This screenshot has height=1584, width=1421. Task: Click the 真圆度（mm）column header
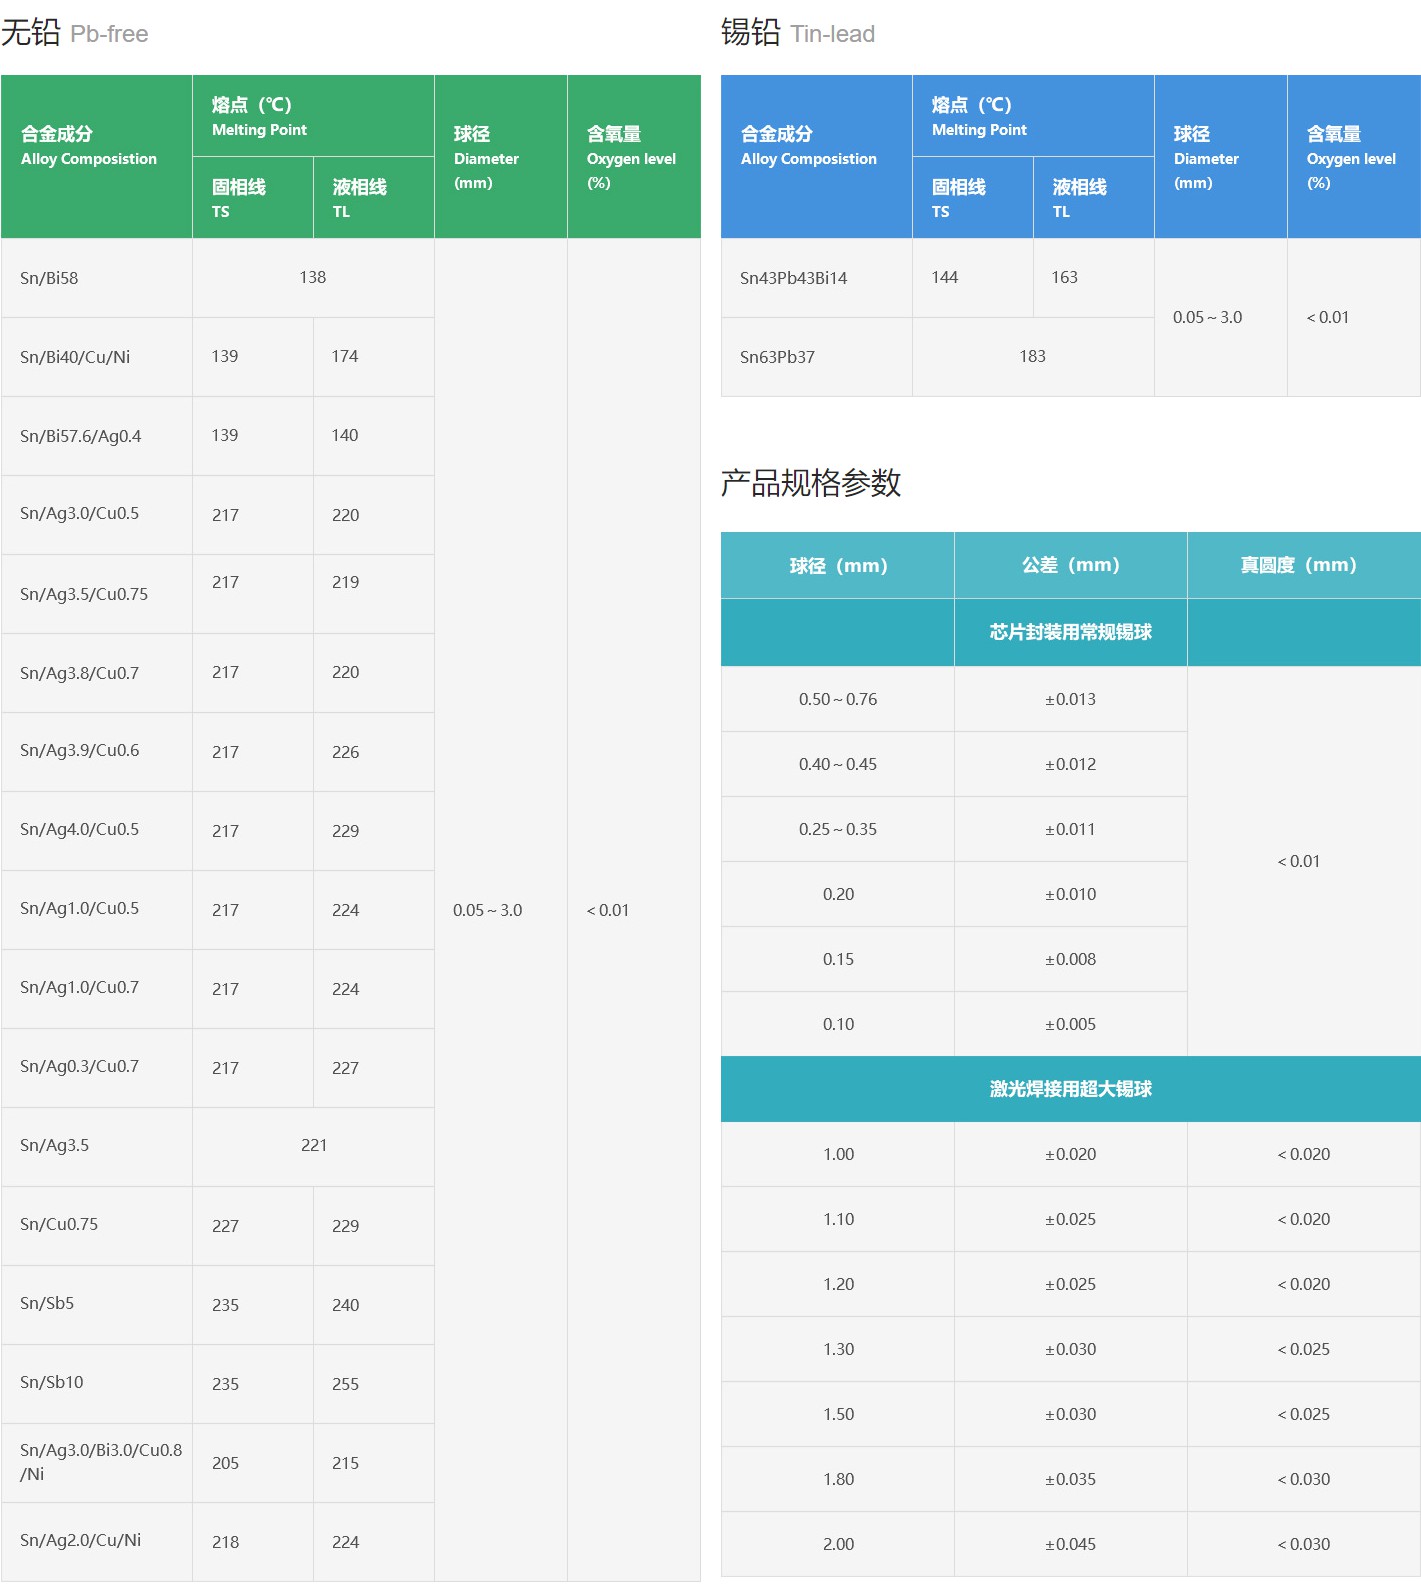click(x=1298, y=565)
